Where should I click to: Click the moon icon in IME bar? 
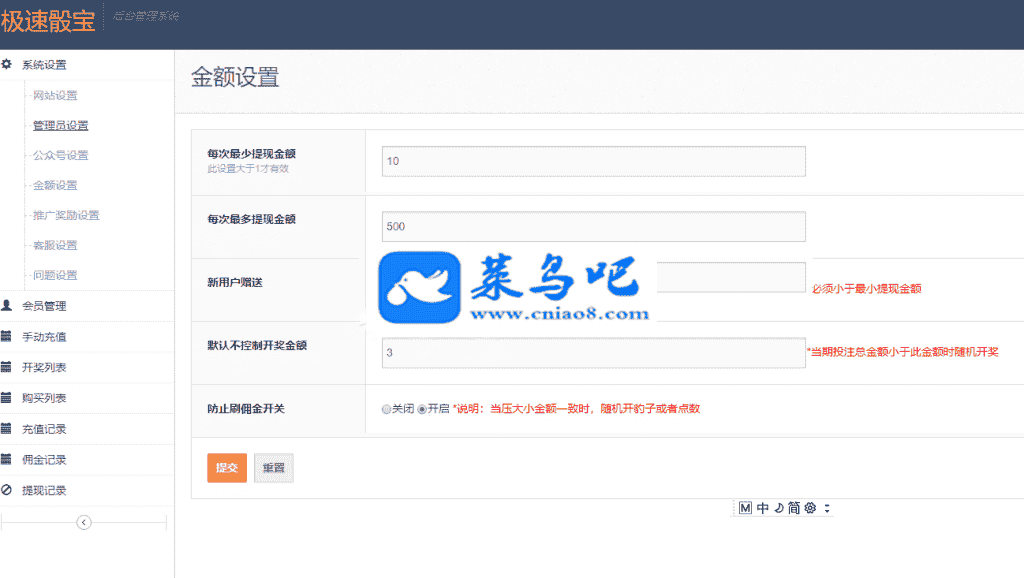point(778,508)
